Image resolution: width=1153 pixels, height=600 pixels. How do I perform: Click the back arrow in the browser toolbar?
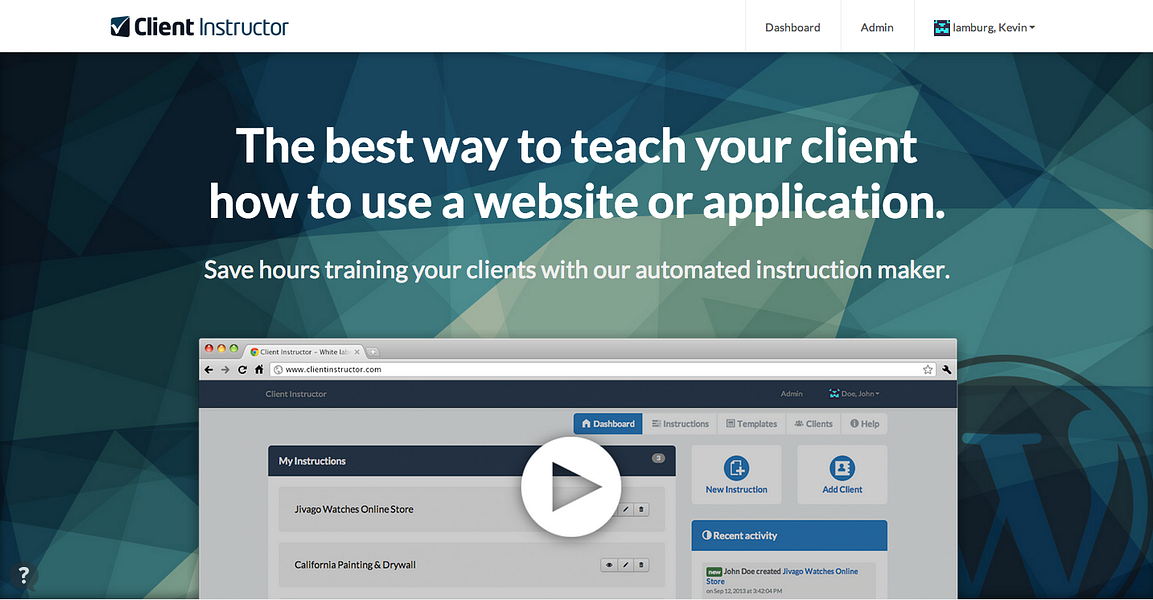[208, 369]
